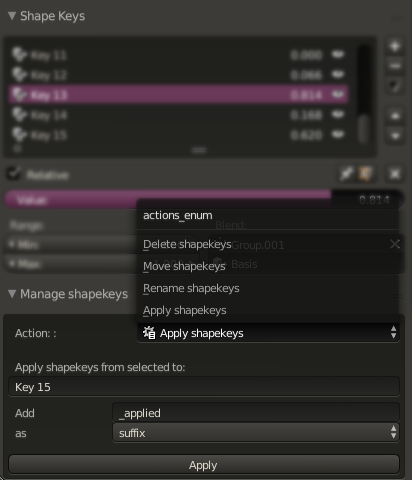This screenshot has height=480, width=412.
Task: Open the suffix dropdown
Action: click(256, 433)
